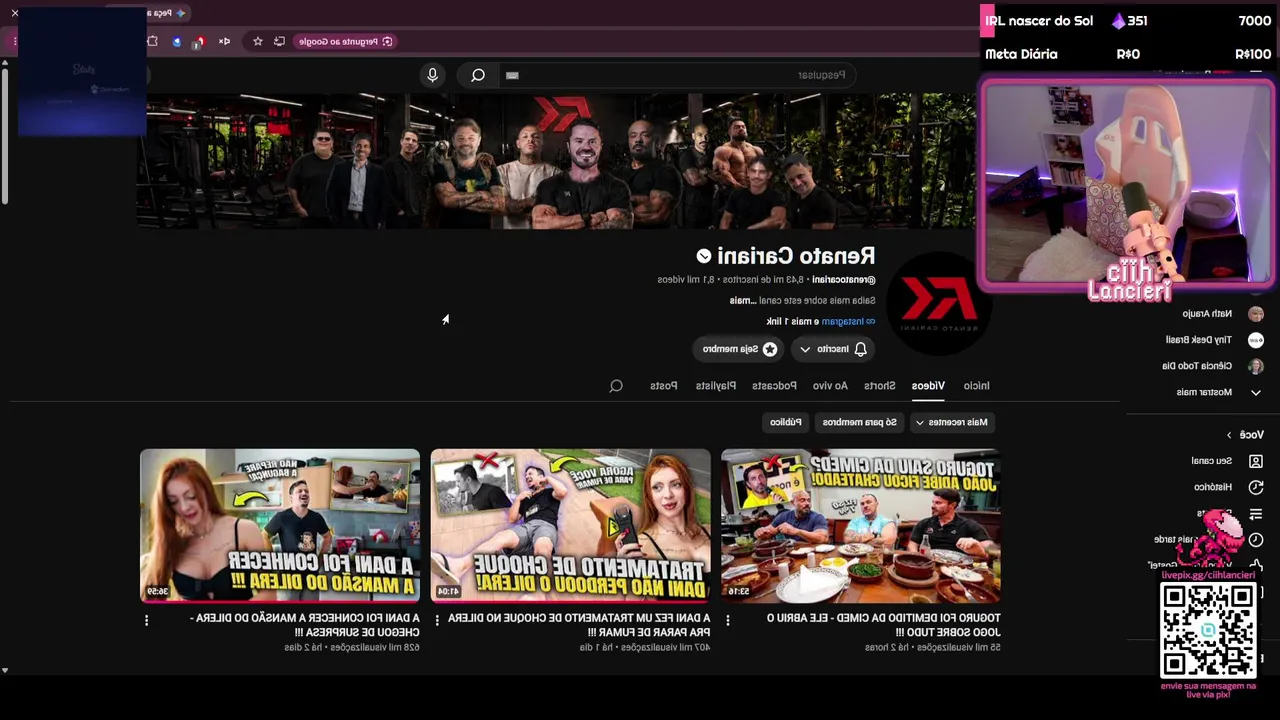Click the title Toguro foi demitido da Cimed
This screenshot has width=1280, height=720.
tap(883, 625)
